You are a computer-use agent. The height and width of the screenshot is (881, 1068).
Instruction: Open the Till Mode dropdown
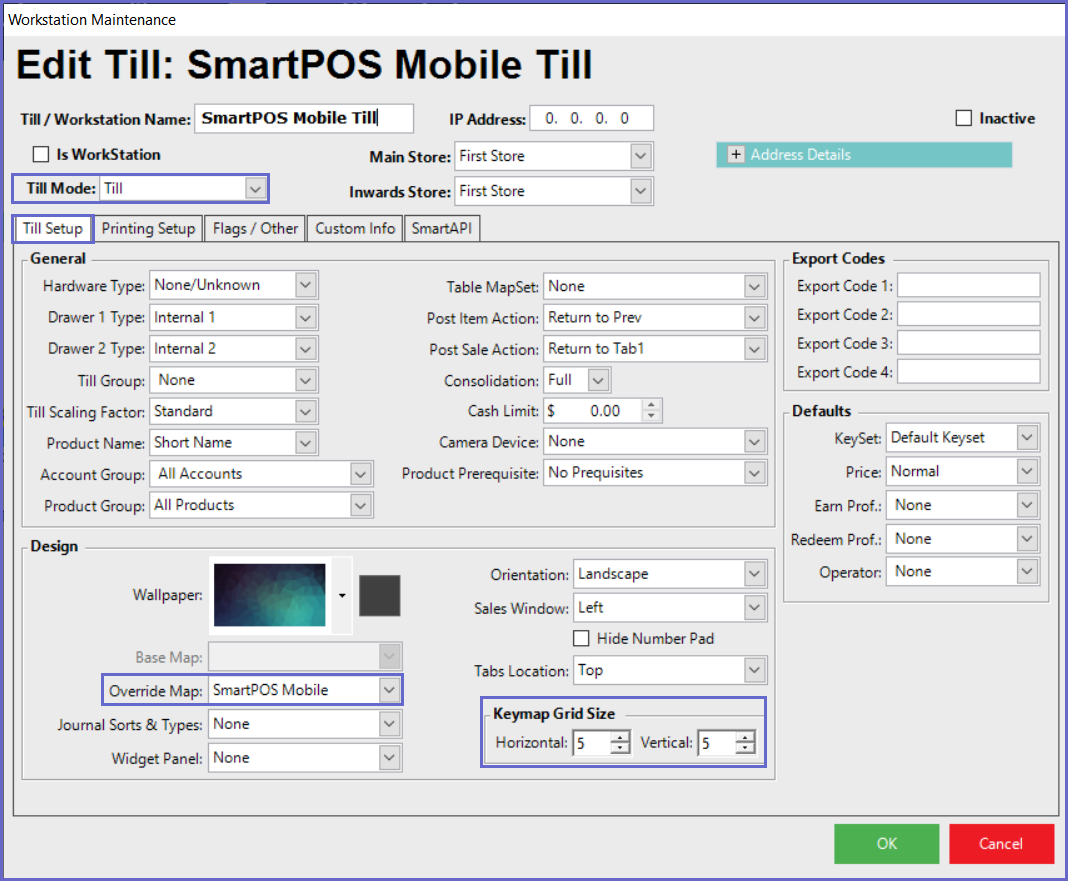255,189
